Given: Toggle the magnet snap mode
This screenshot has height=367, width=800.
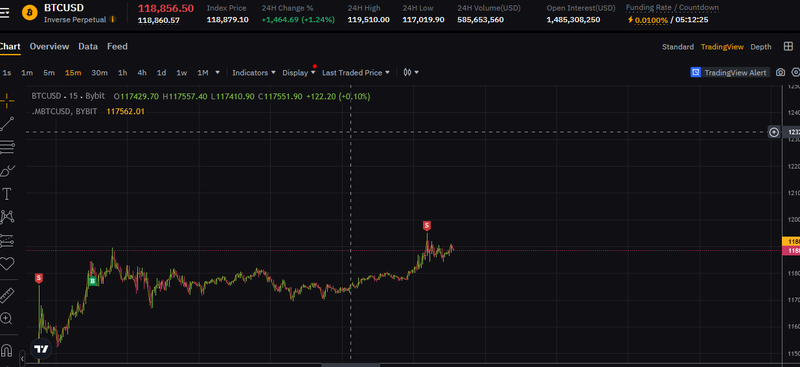Looking at the screenshot, I should pos(6,350).
